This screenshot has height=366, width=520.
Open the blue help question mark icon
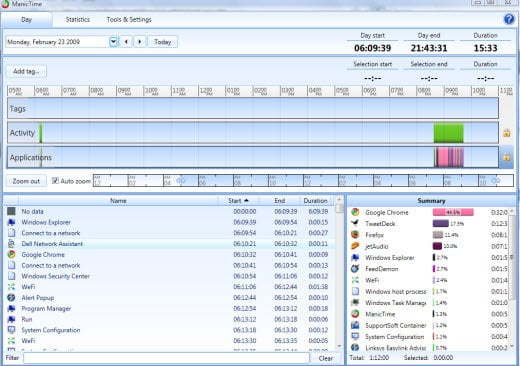pyautogui.click(x=509, y=19)
